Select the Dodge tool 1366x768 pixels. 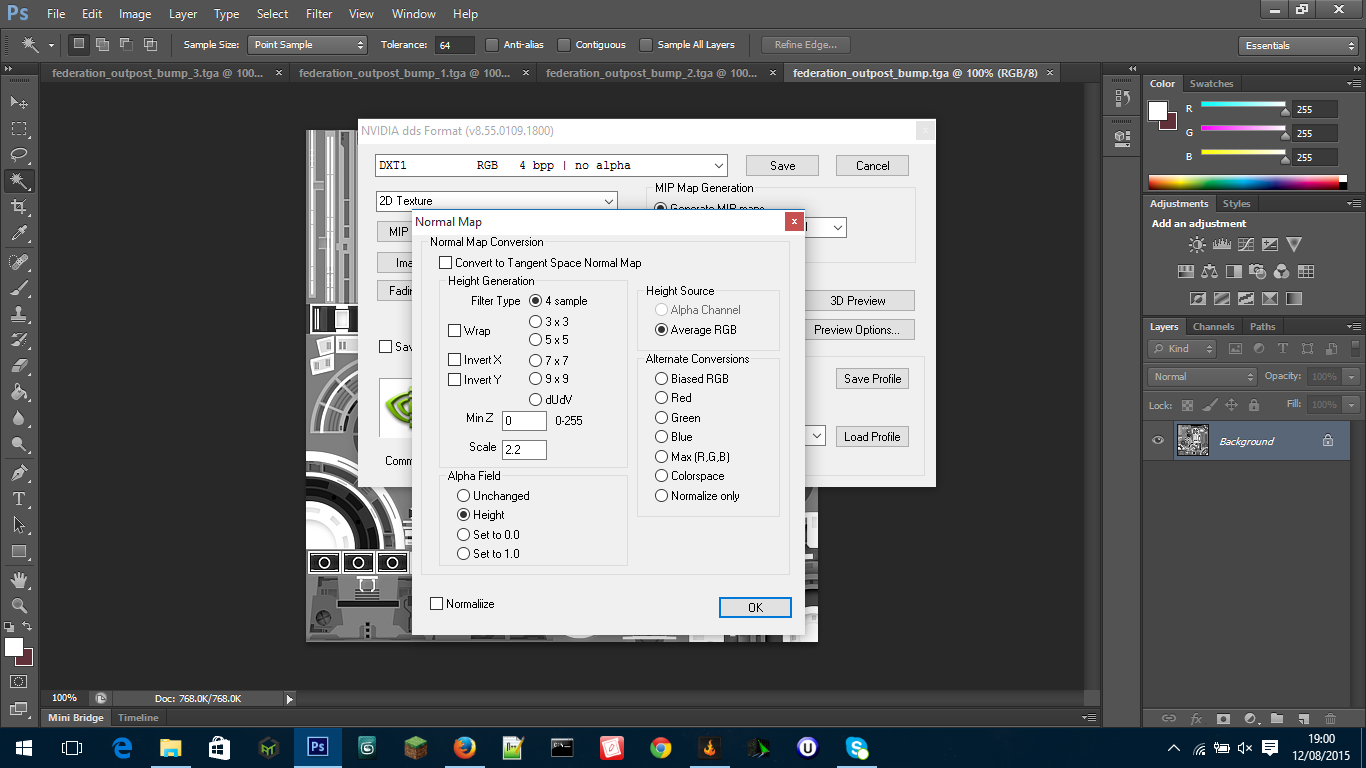click(19, 444)
